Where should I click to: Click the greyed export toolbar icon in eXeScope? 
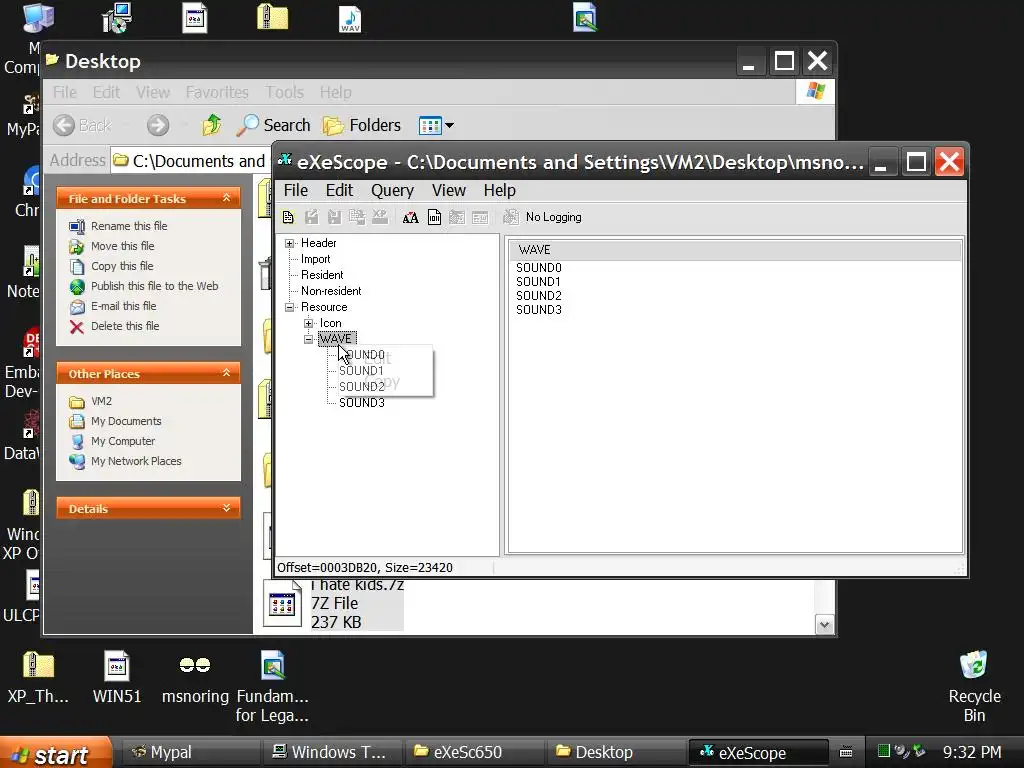pyautogui.click(x=357, y=217)
